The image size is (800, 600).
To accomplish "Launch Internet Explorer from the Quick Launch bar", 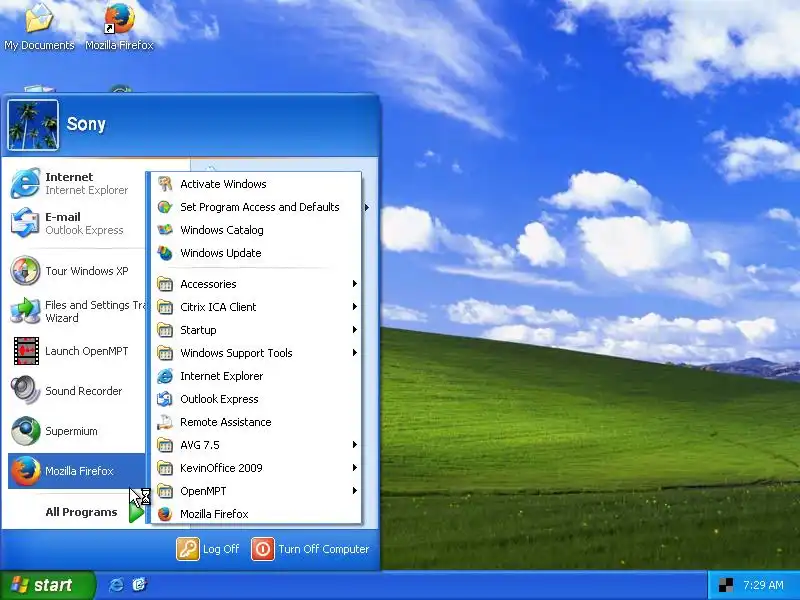I will [116, 585].
